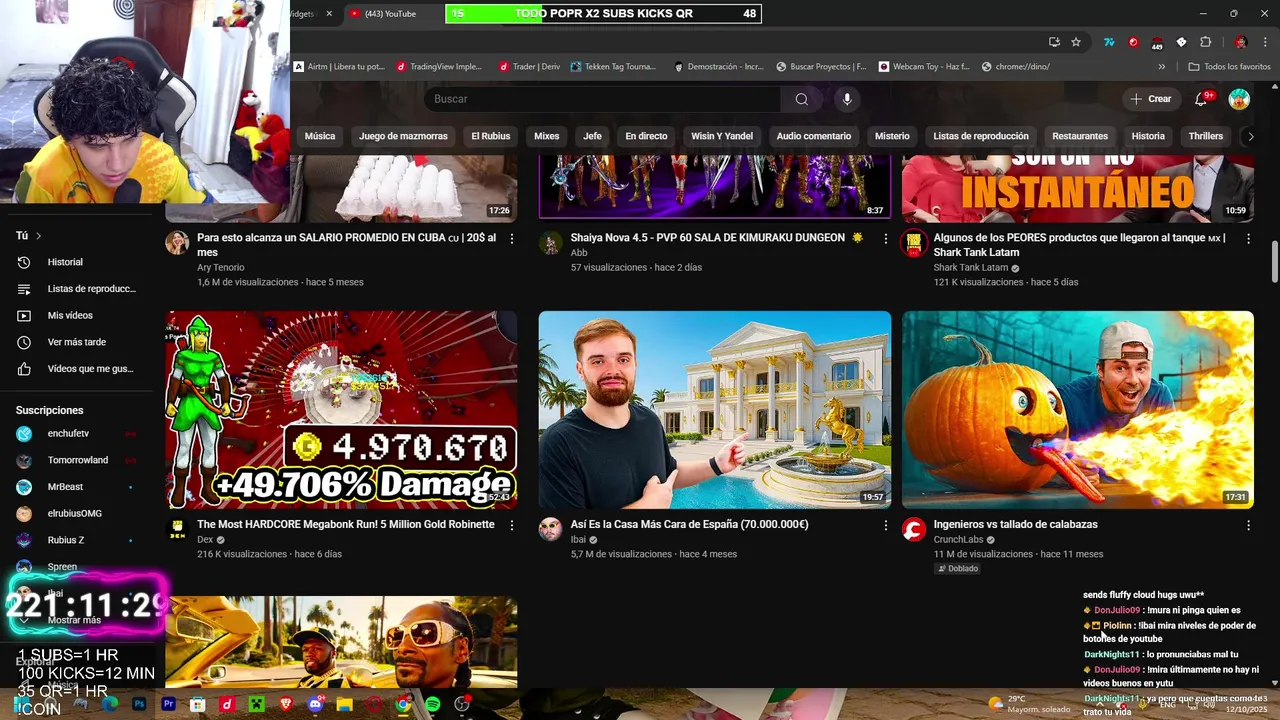Open Minecraft launcher from the taskbar
1280x720 pixels.
point(256,704)
